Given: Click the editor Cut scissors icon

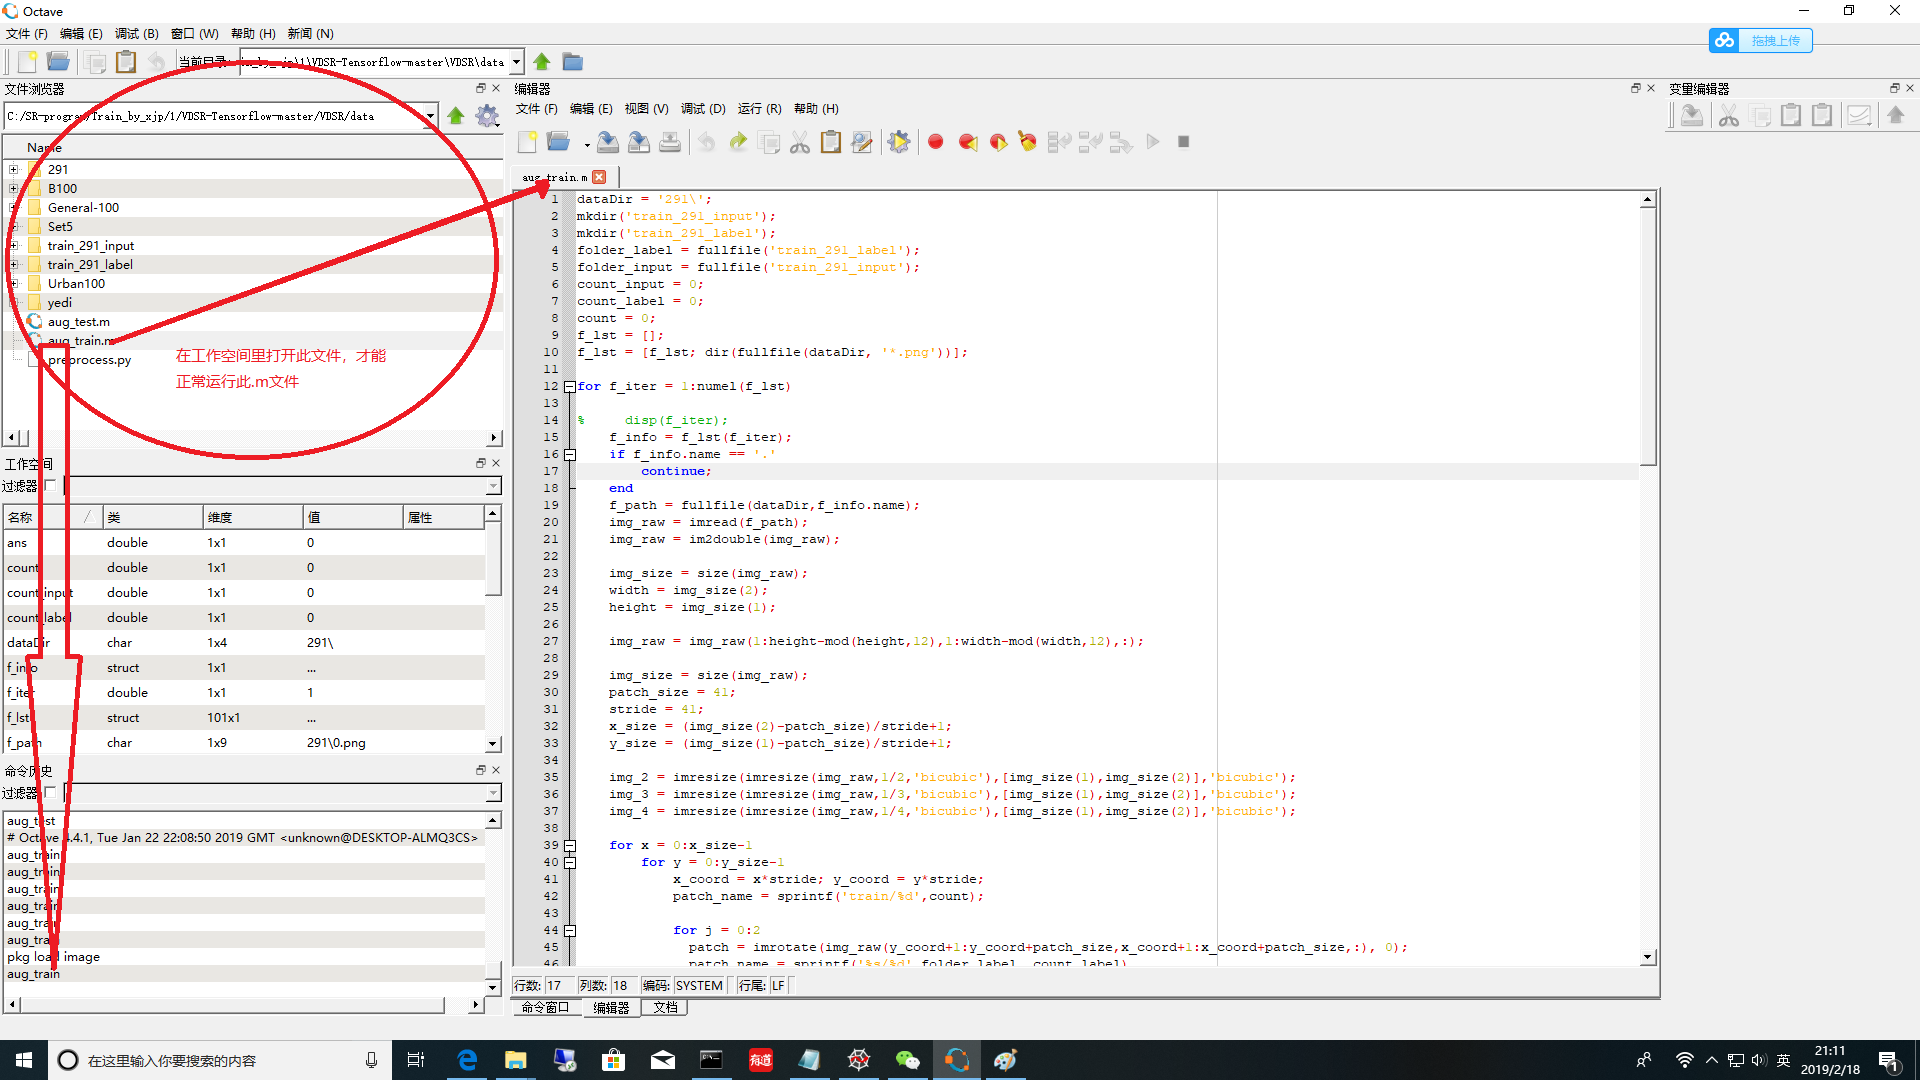Looking at the screenshot, I should [800, 142].
